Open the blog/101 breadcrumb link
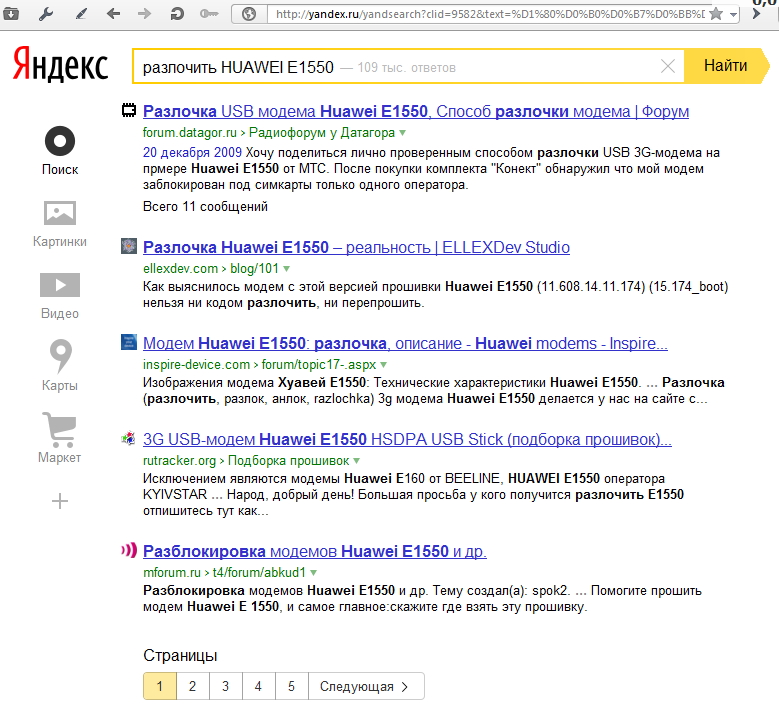Viewport: 779px width, 721px height. point(254,268)
